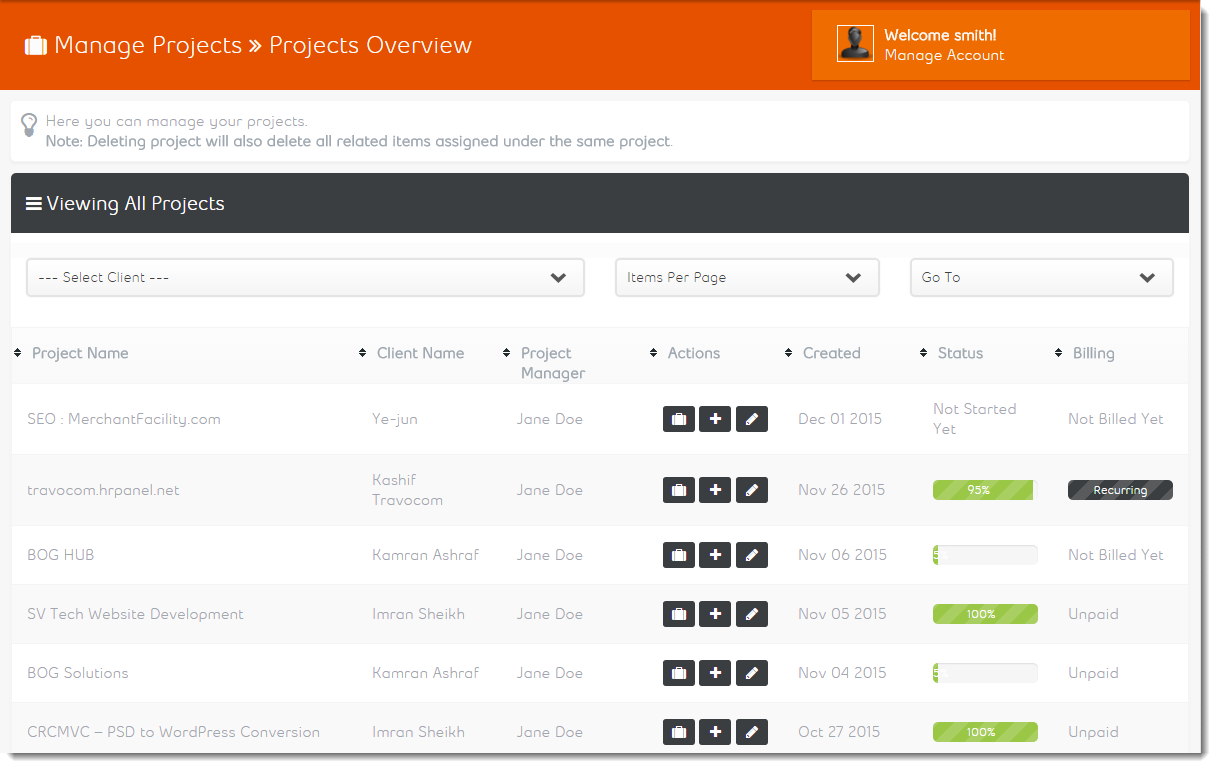This screenshot has width=1216, height=768.
Task: Click created date Nov 26 2015
Action: coord(842,490)
